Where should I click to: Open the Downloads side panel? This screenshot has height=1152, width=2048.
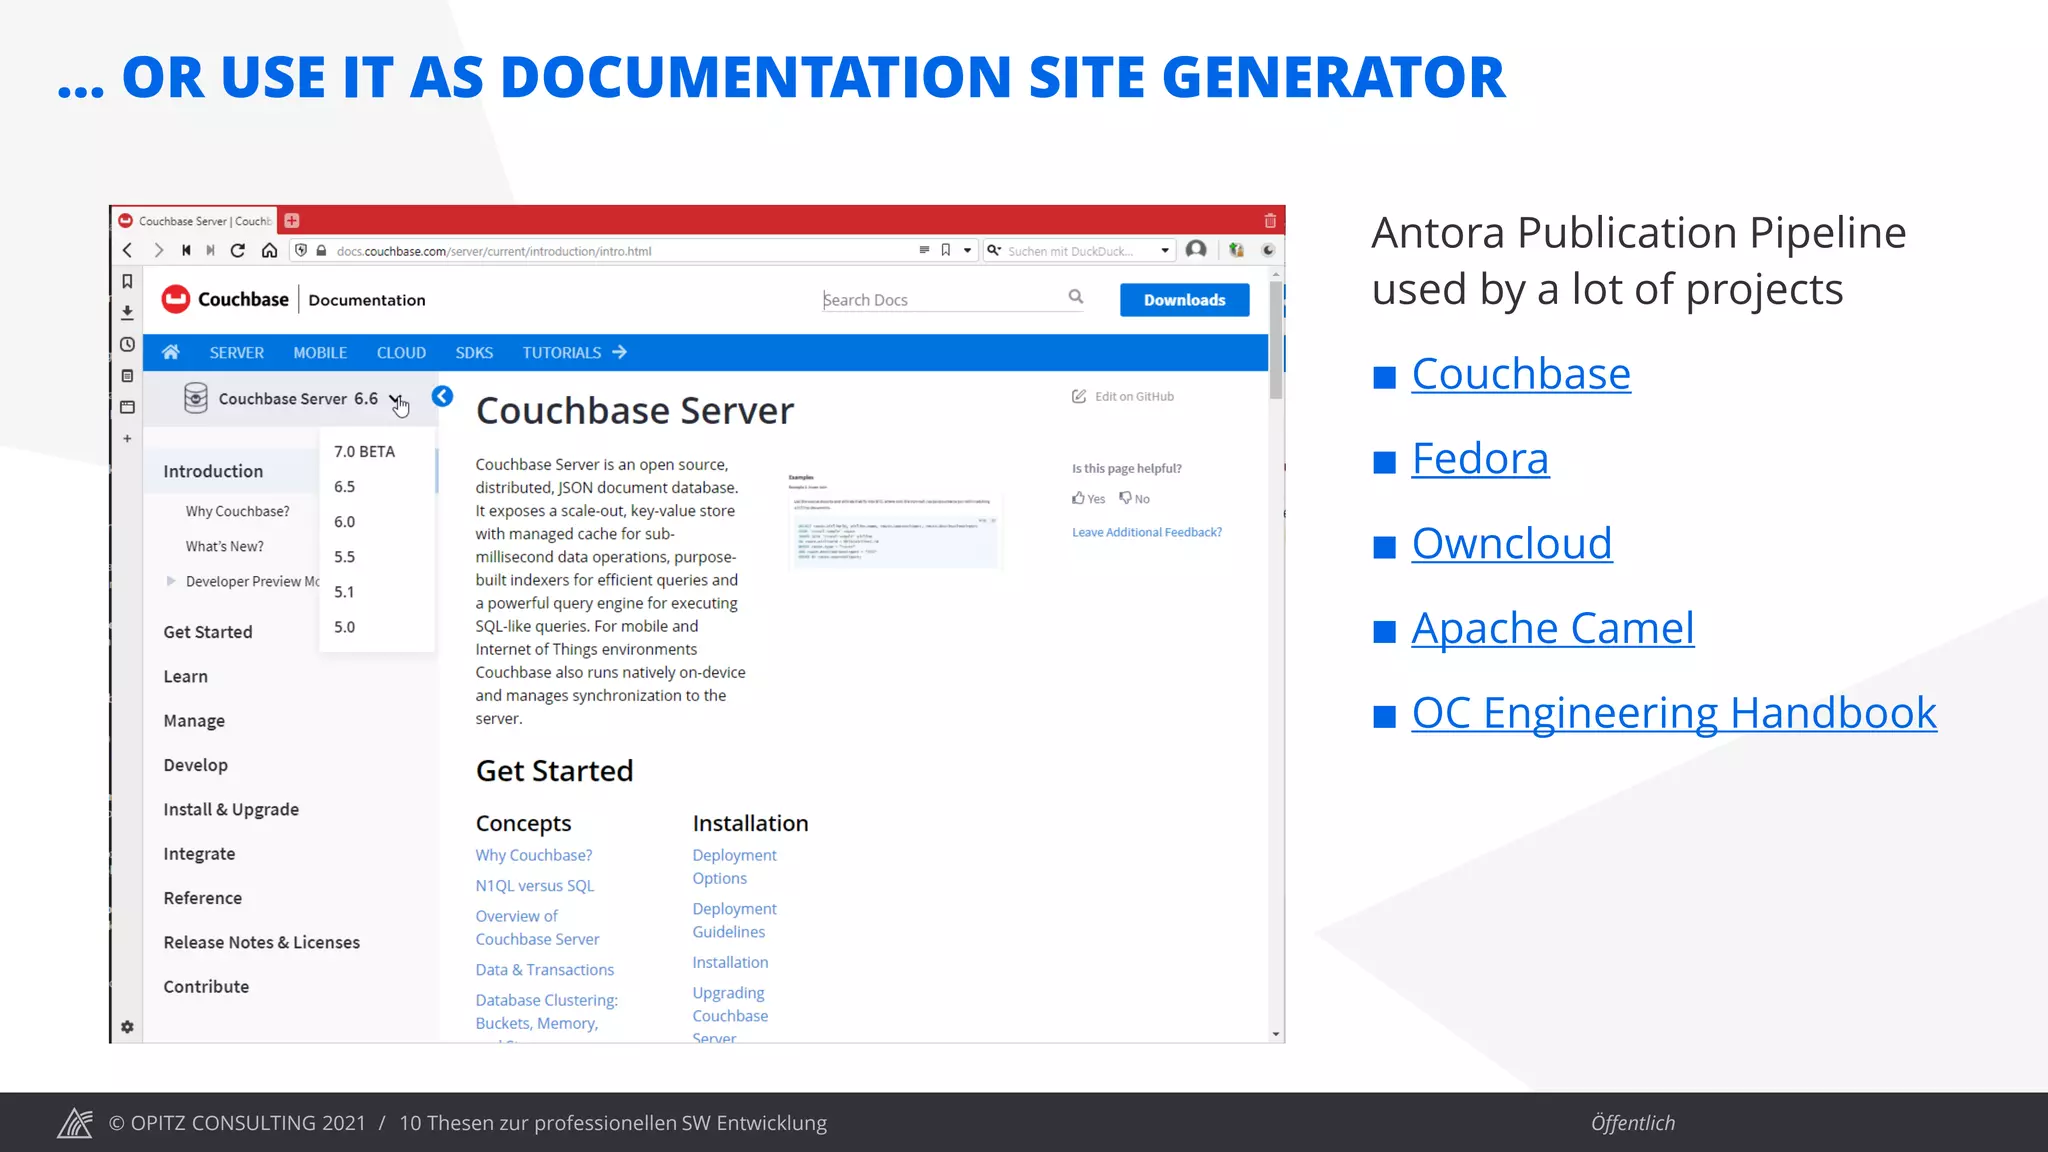127,312
